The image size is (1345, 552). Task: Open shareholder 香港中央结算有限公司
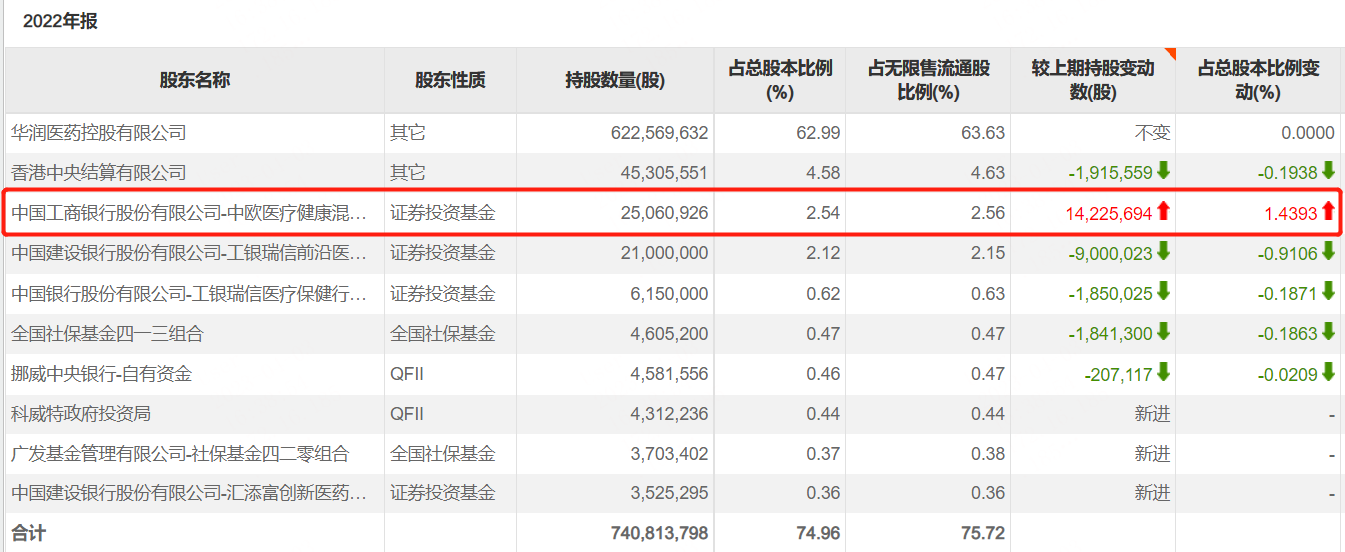click(99, 173)
